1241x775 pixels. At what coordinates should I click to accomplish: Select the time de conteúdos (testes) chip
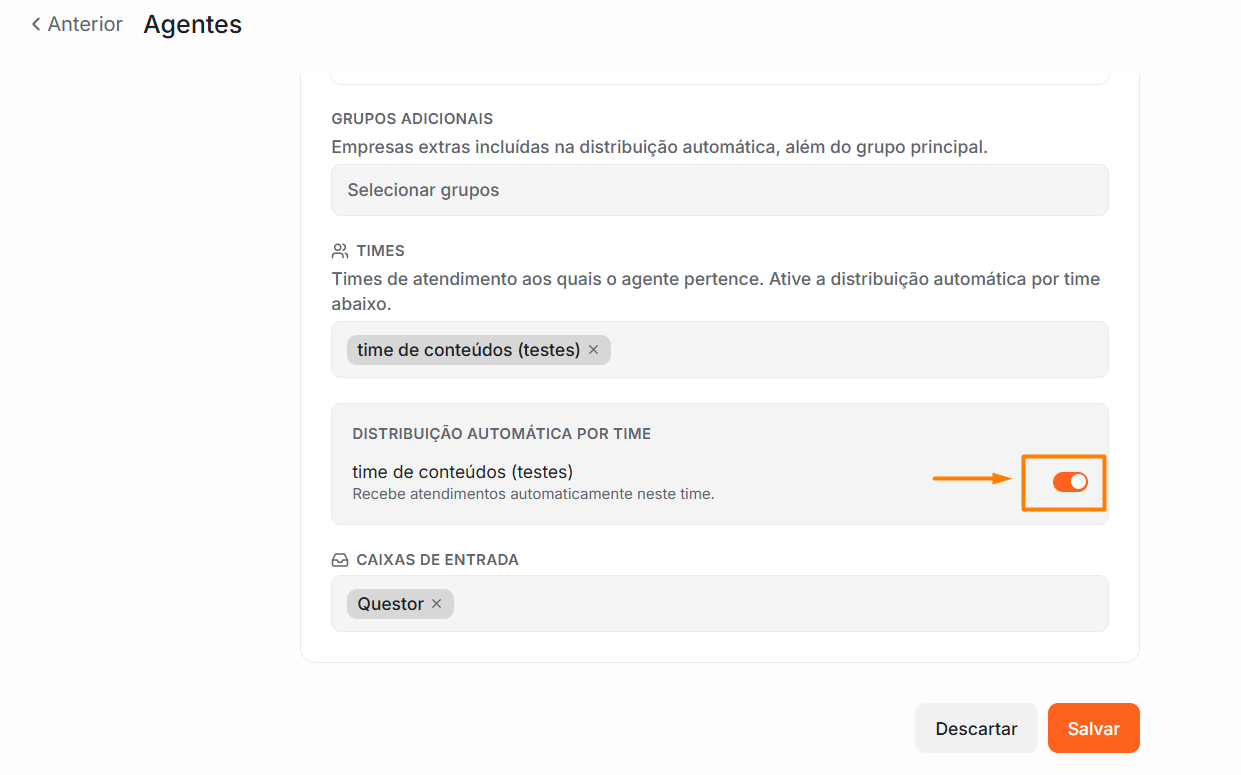pos(468,350)
